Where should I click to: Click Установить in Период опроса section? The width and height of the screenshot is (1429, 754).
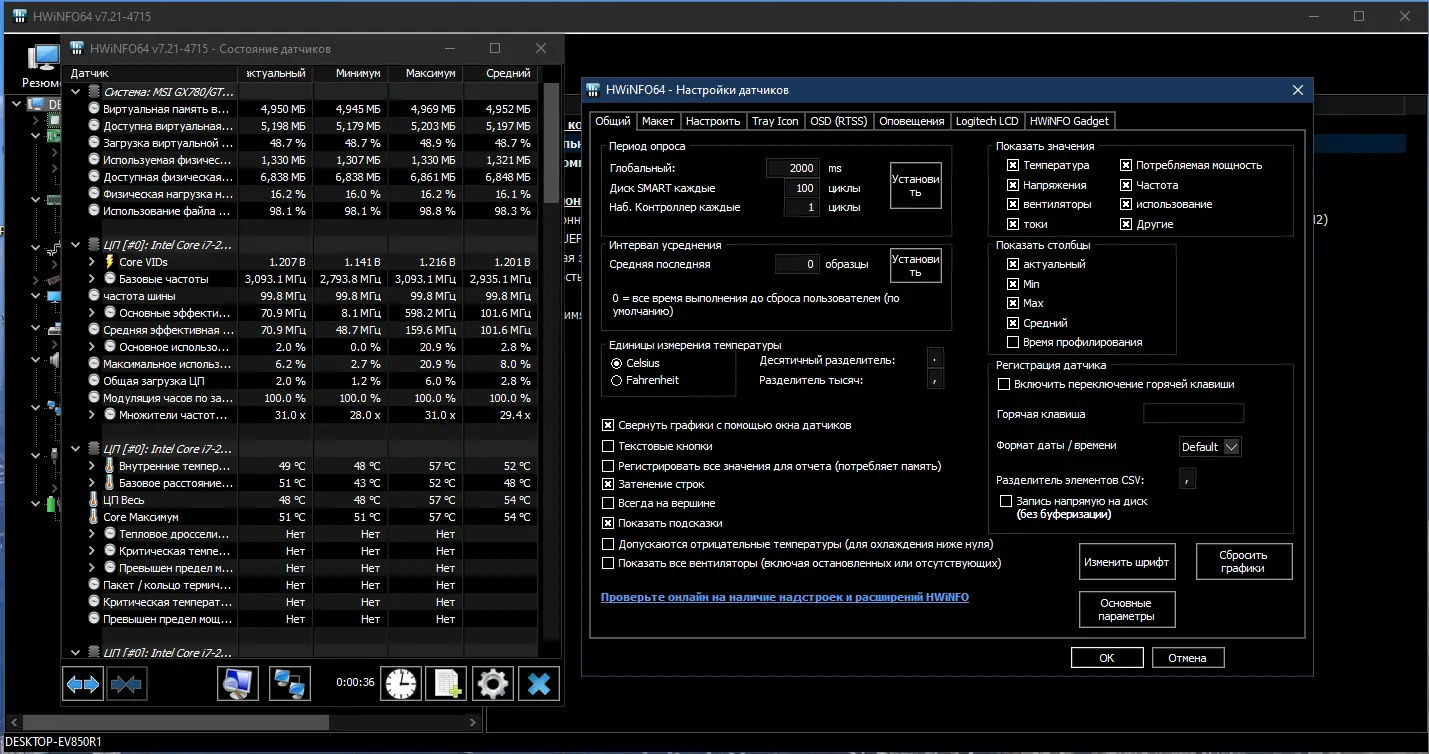(x=916, y=186)
